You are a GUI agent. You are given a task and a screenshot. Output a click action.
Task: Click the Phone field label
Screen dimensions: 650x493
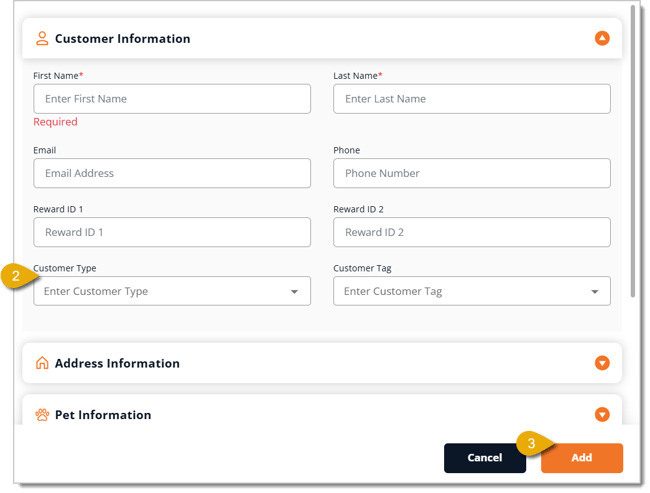347,150
